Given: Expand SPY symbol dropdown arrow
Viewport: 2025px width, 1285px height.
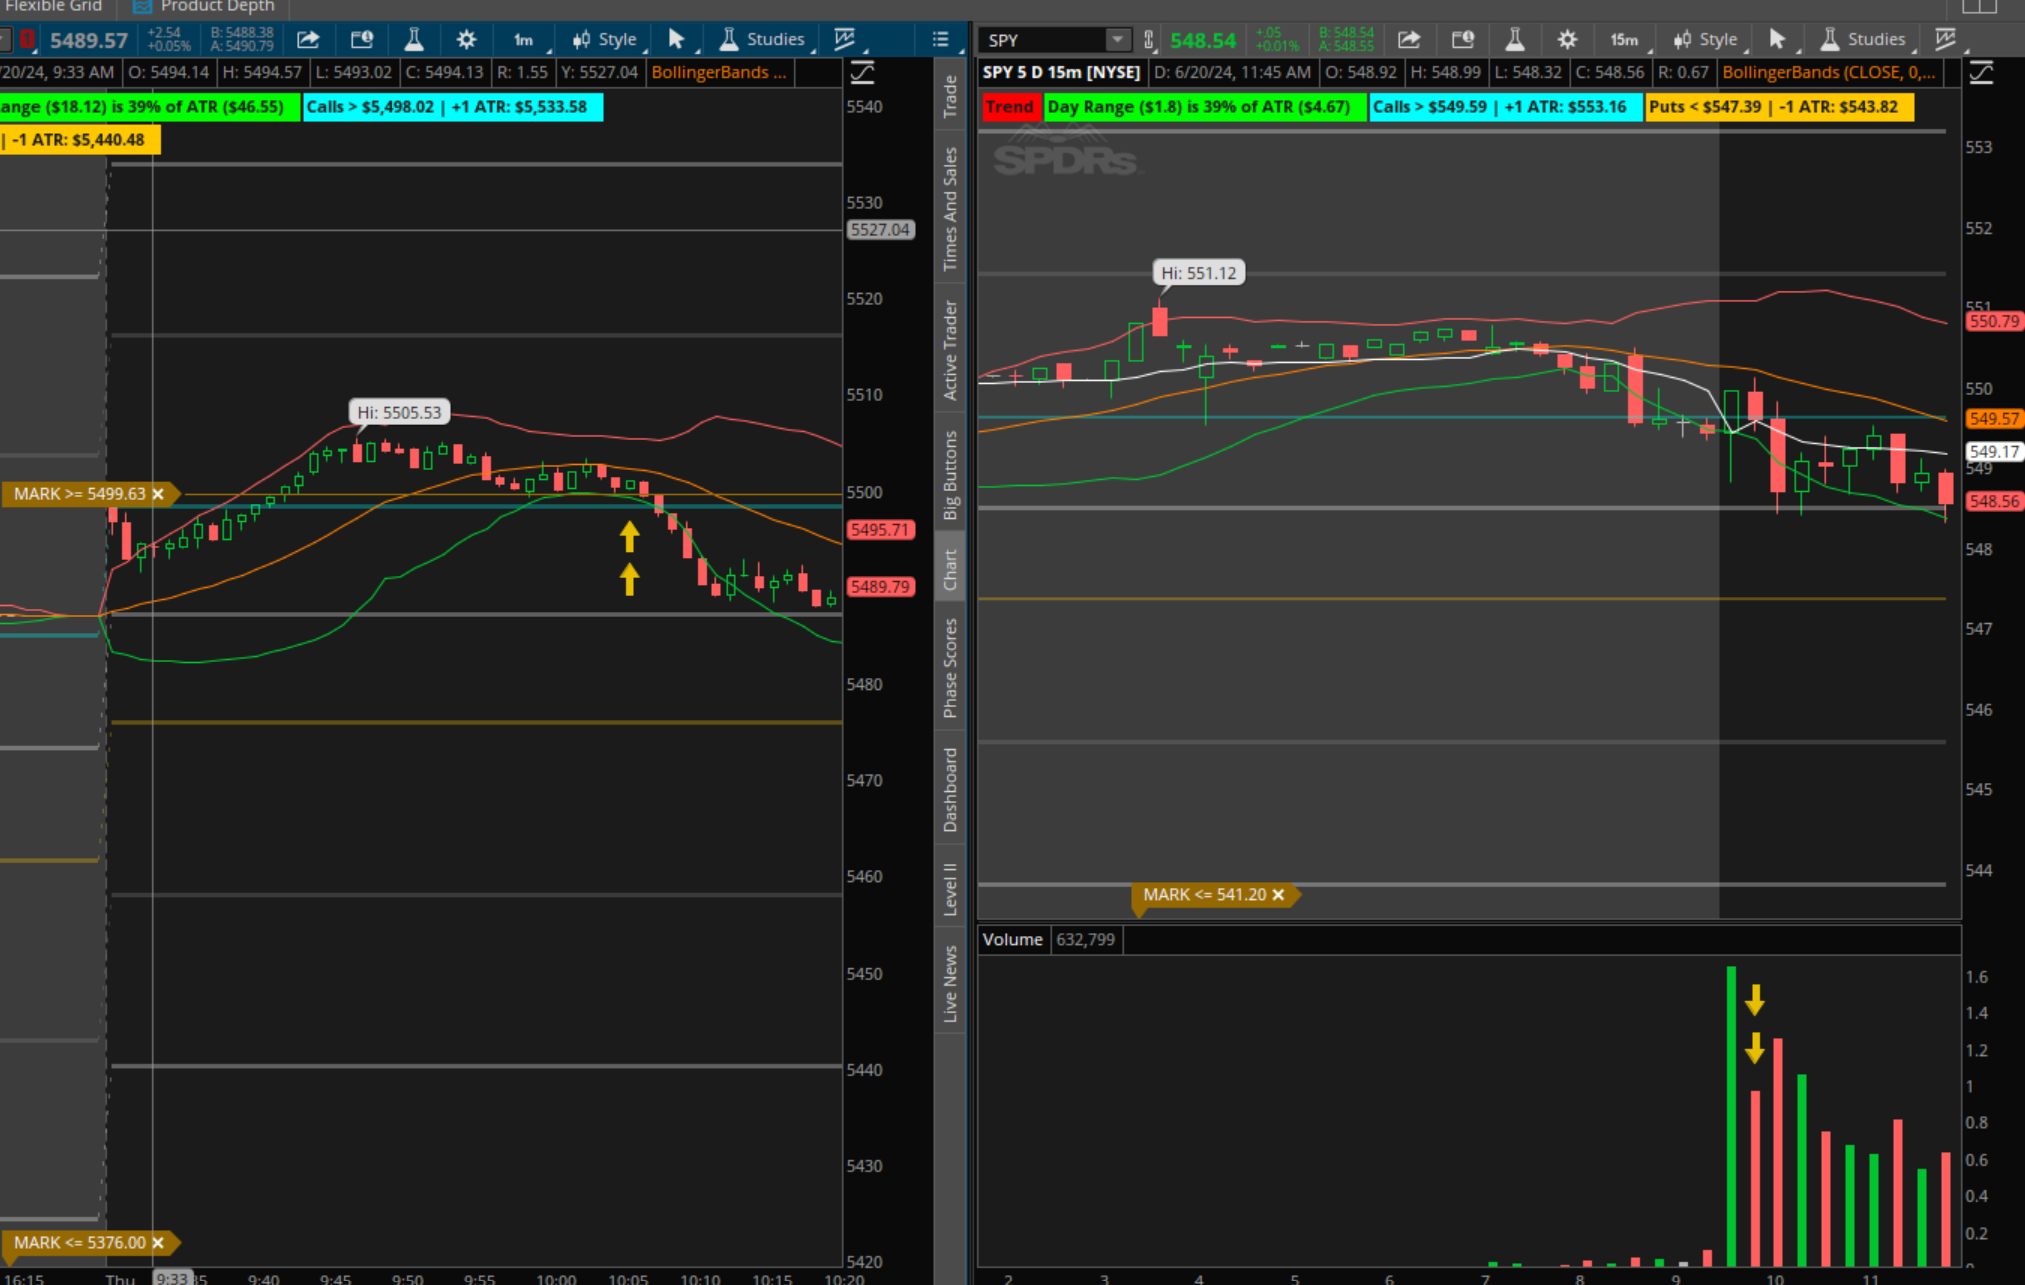Looking at the screenshot, I should click(1117, 40).
